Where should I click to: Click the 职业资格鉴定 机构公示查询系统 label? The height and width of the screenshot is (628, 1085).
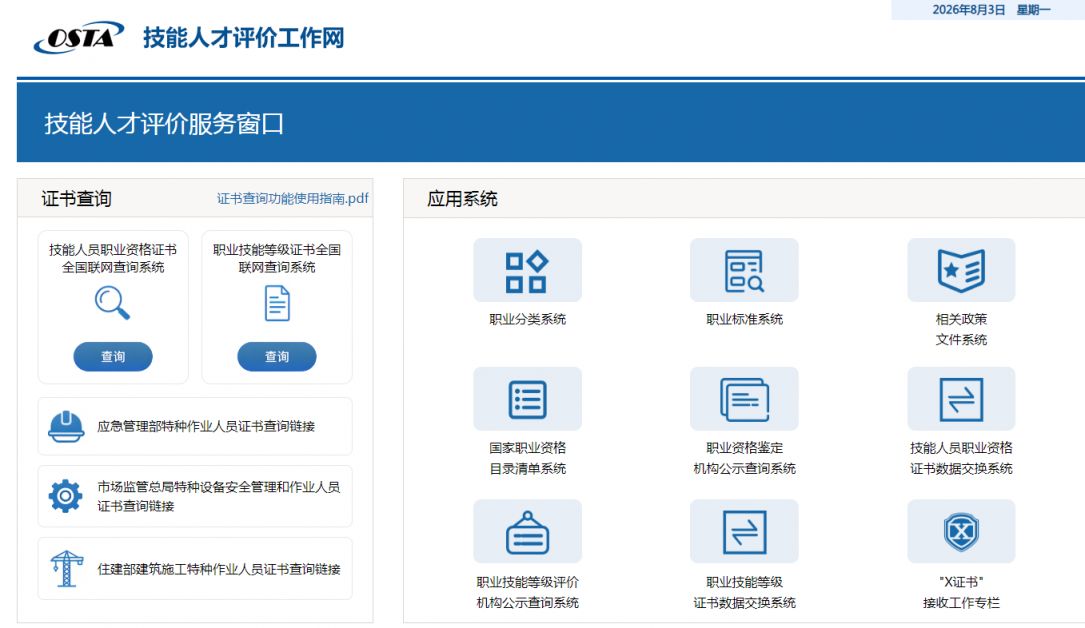(745, 458)
